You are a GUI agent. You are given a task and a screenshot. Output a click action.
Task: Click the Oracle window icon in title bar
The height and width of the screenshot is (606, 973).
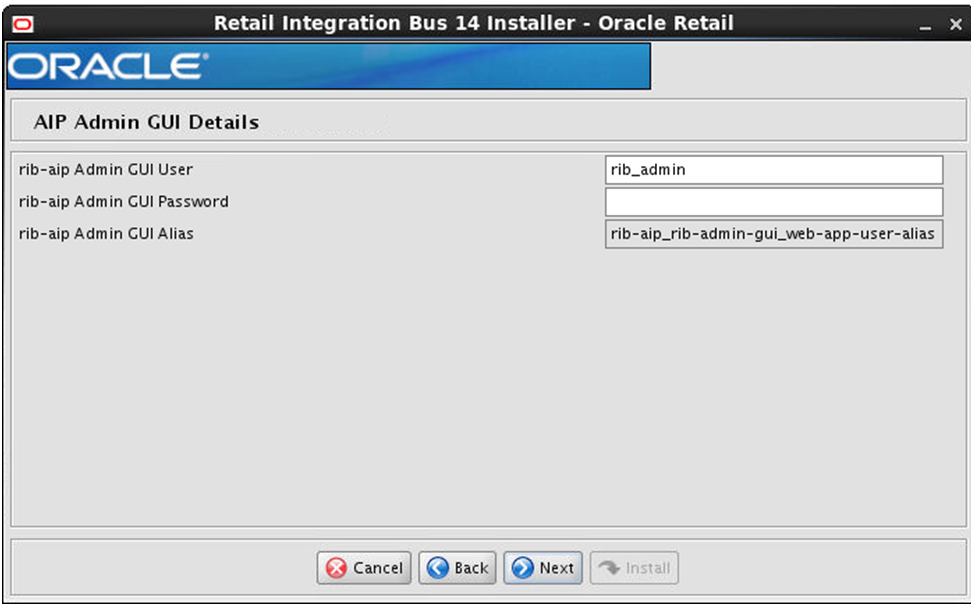pyautogui.click(x=23, y=24)
